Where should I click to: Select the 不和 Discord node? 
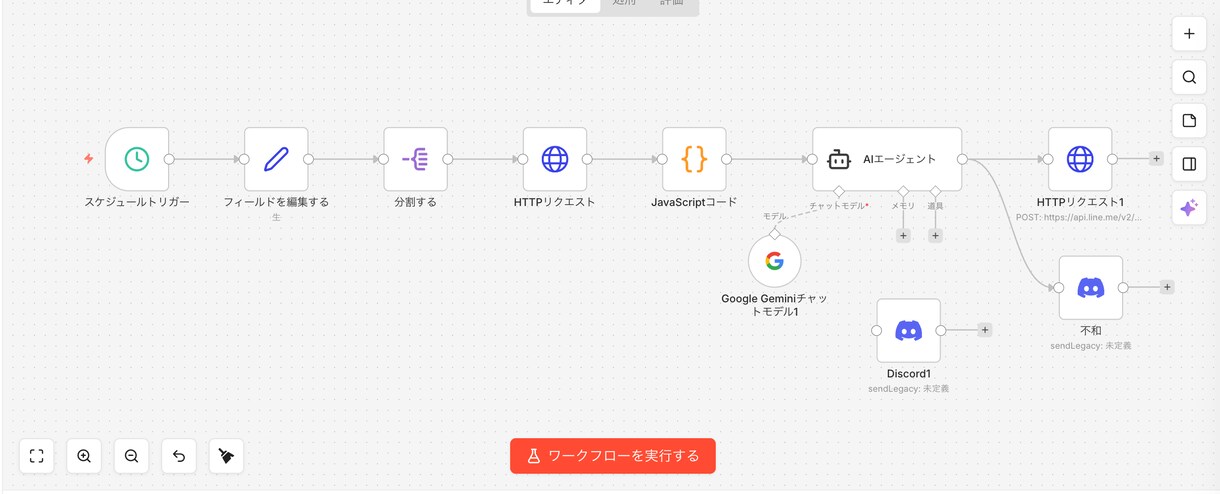coord(1091,287)
